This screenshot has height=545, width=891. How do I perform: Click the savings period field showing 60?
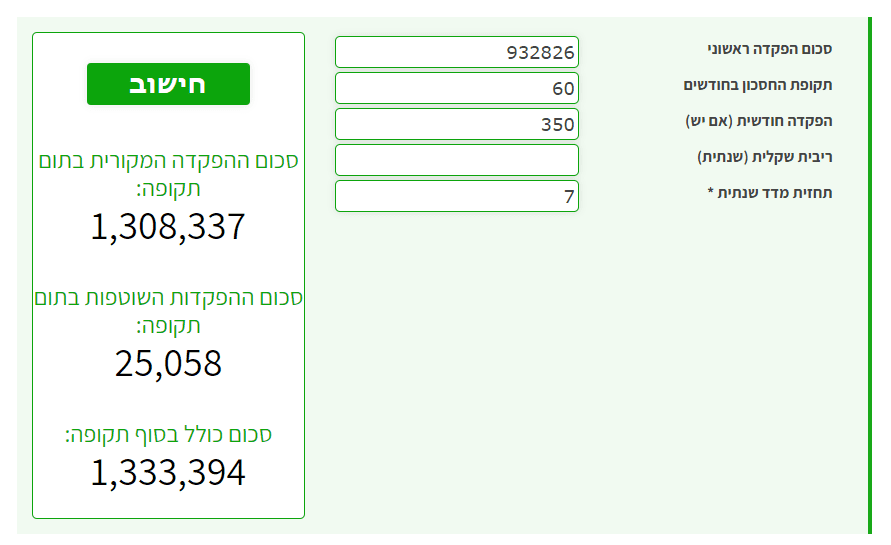pyautogui.click(x=456, y=88)
